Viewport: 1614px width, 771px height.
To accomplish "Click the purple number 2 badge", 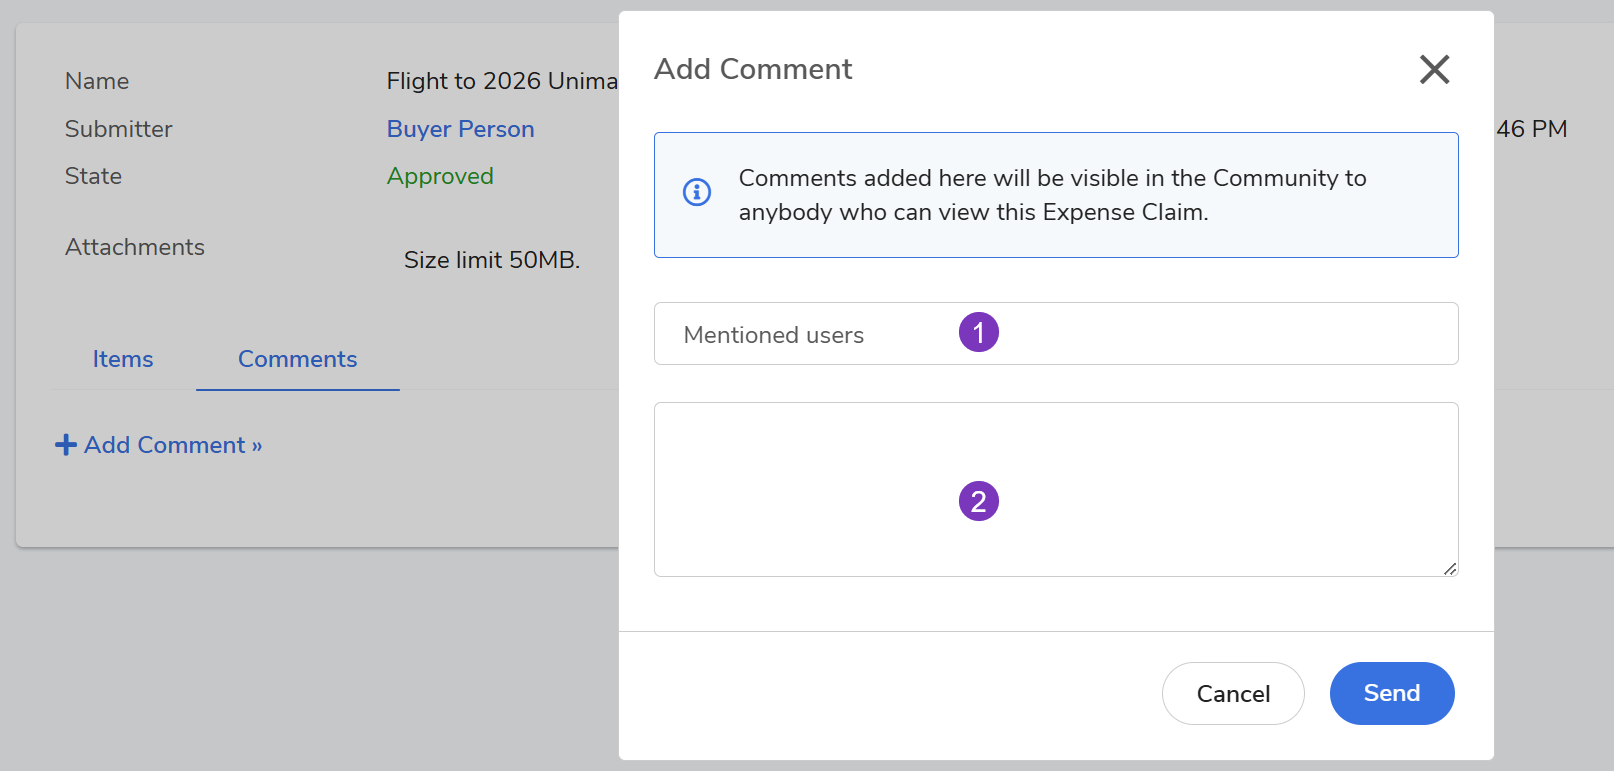I will tap(978, 501).
